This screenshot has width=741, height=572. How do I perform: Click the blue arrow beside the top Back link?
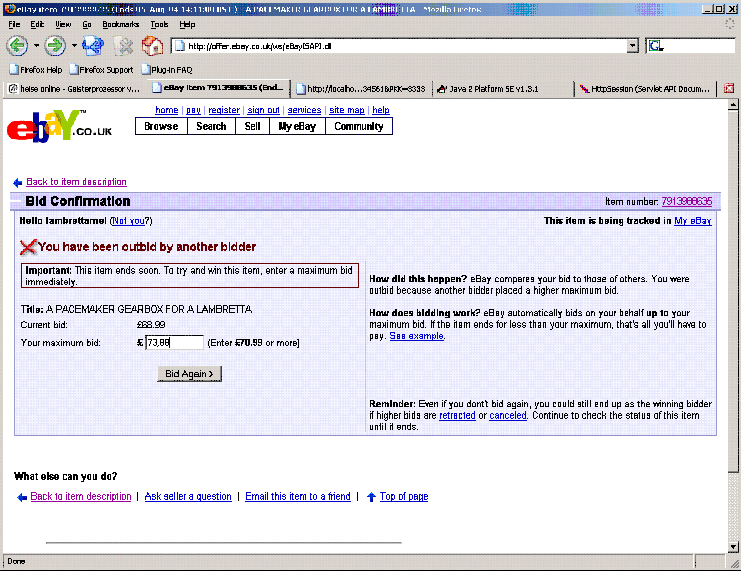18,183
